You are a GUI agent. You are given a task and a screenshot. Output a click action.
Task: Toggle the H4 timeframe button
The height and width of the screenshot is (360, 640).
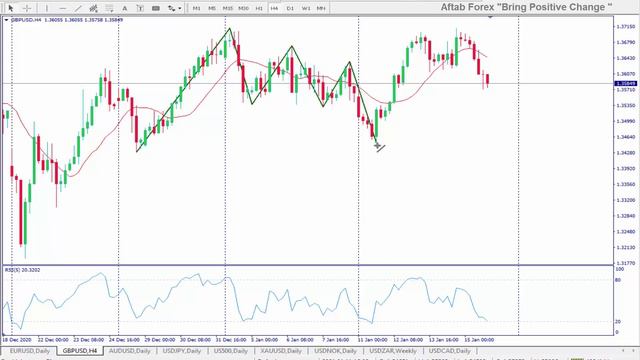(x=274, y=8)
